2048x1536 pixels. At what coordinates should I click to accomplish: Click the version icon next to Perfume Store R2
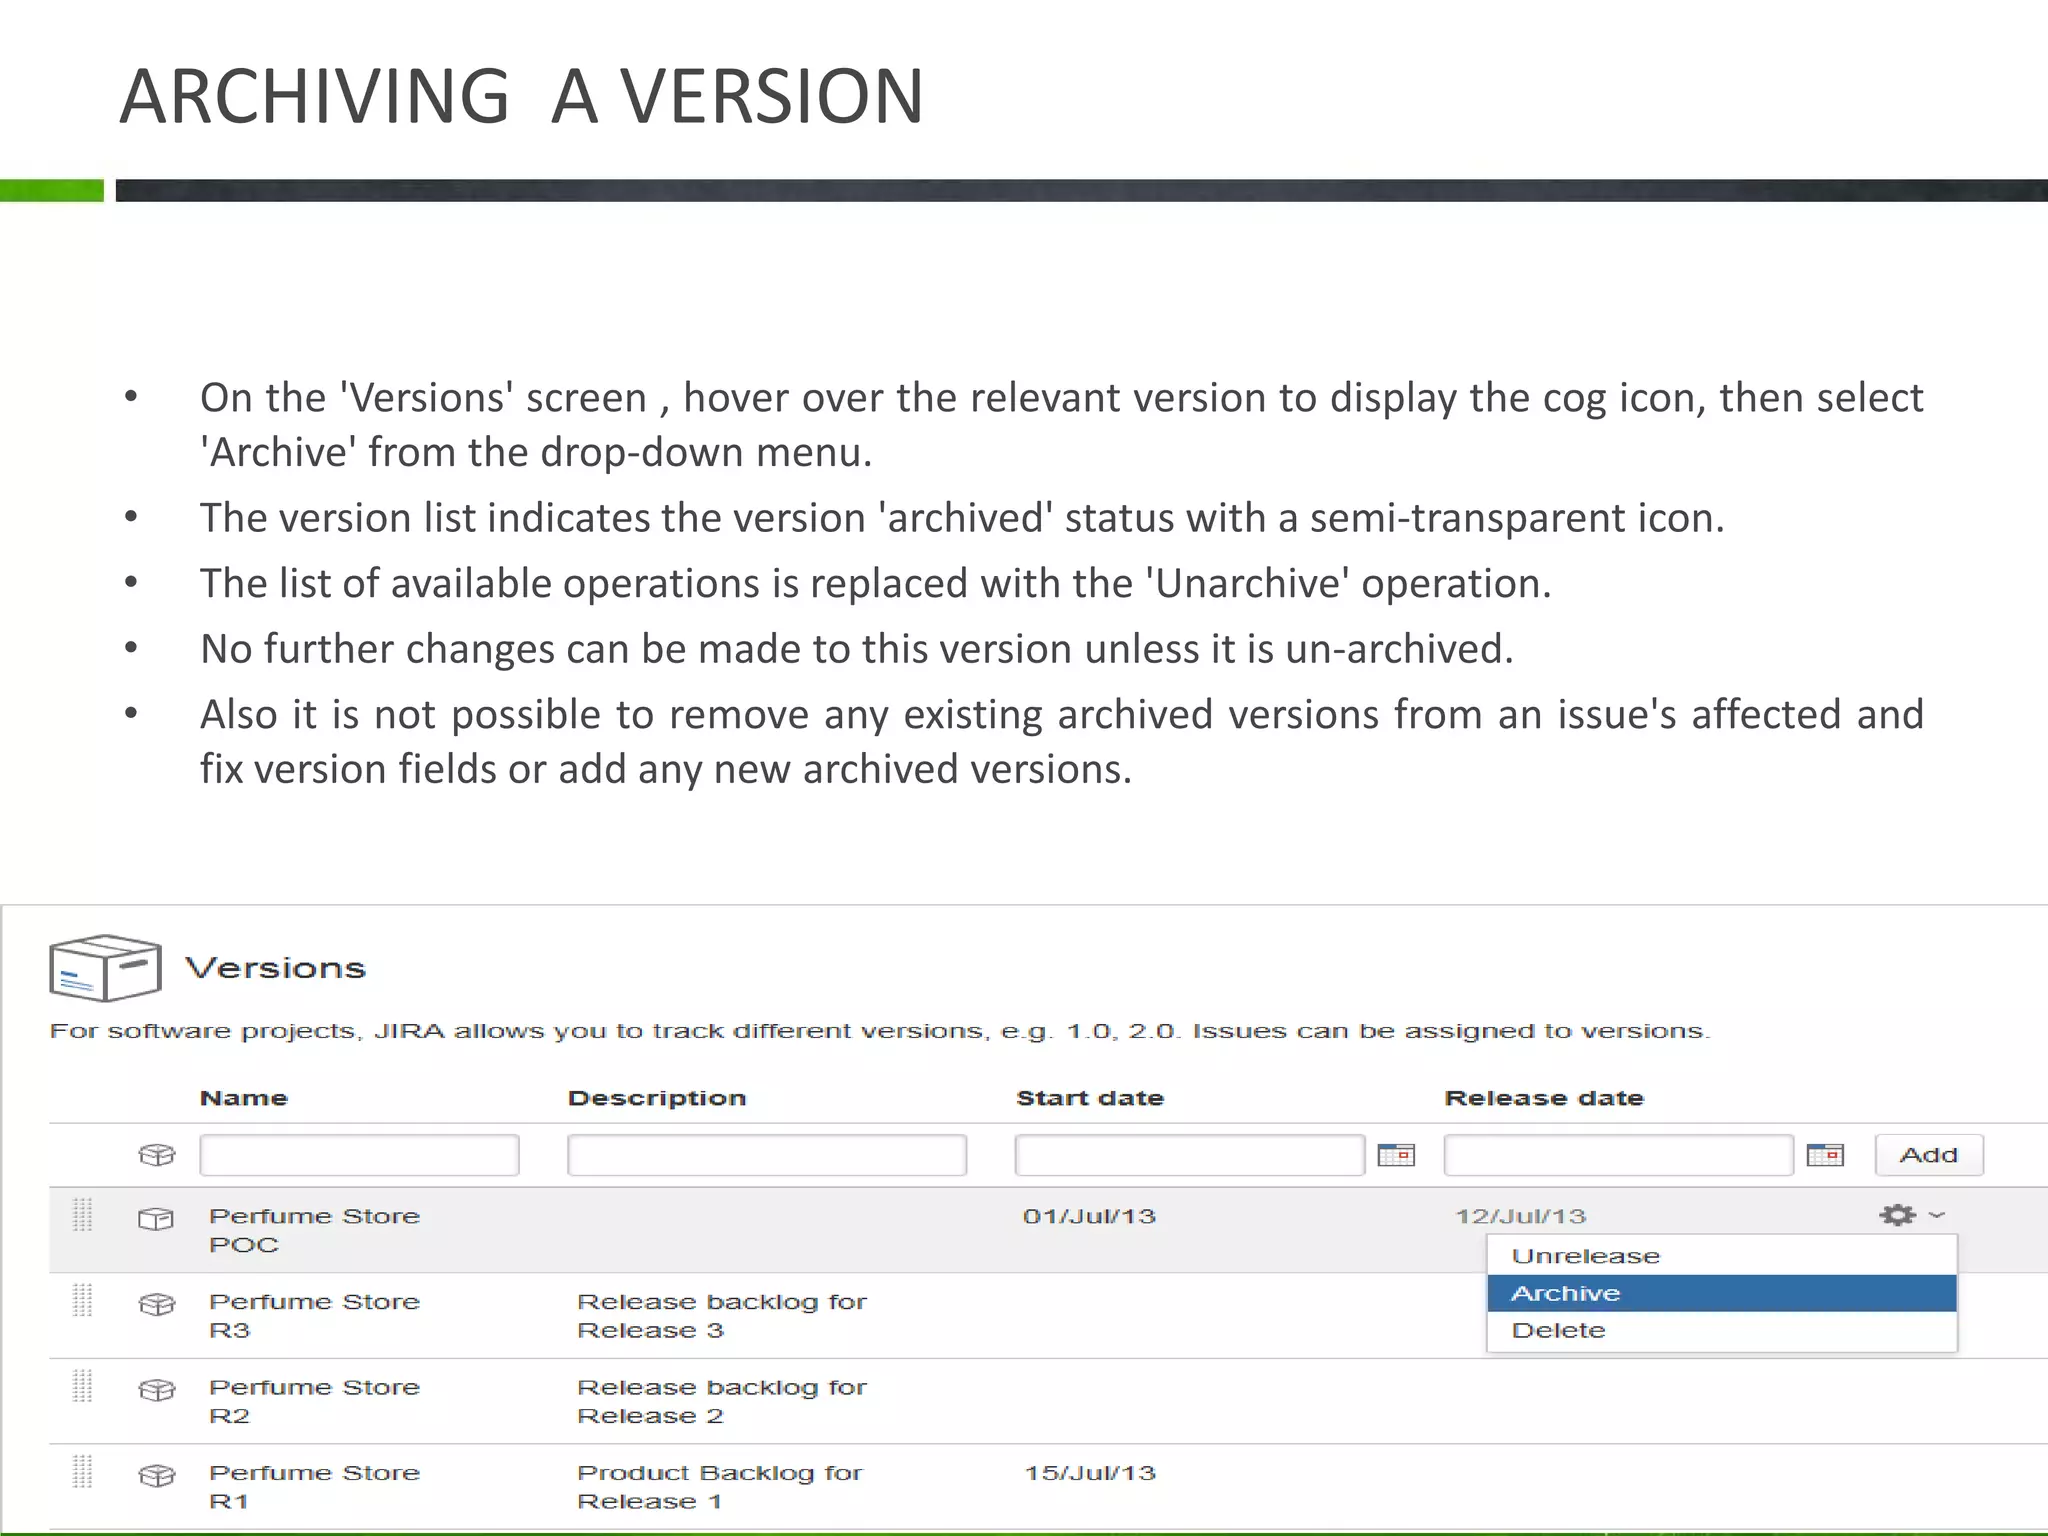(157, 1390)
